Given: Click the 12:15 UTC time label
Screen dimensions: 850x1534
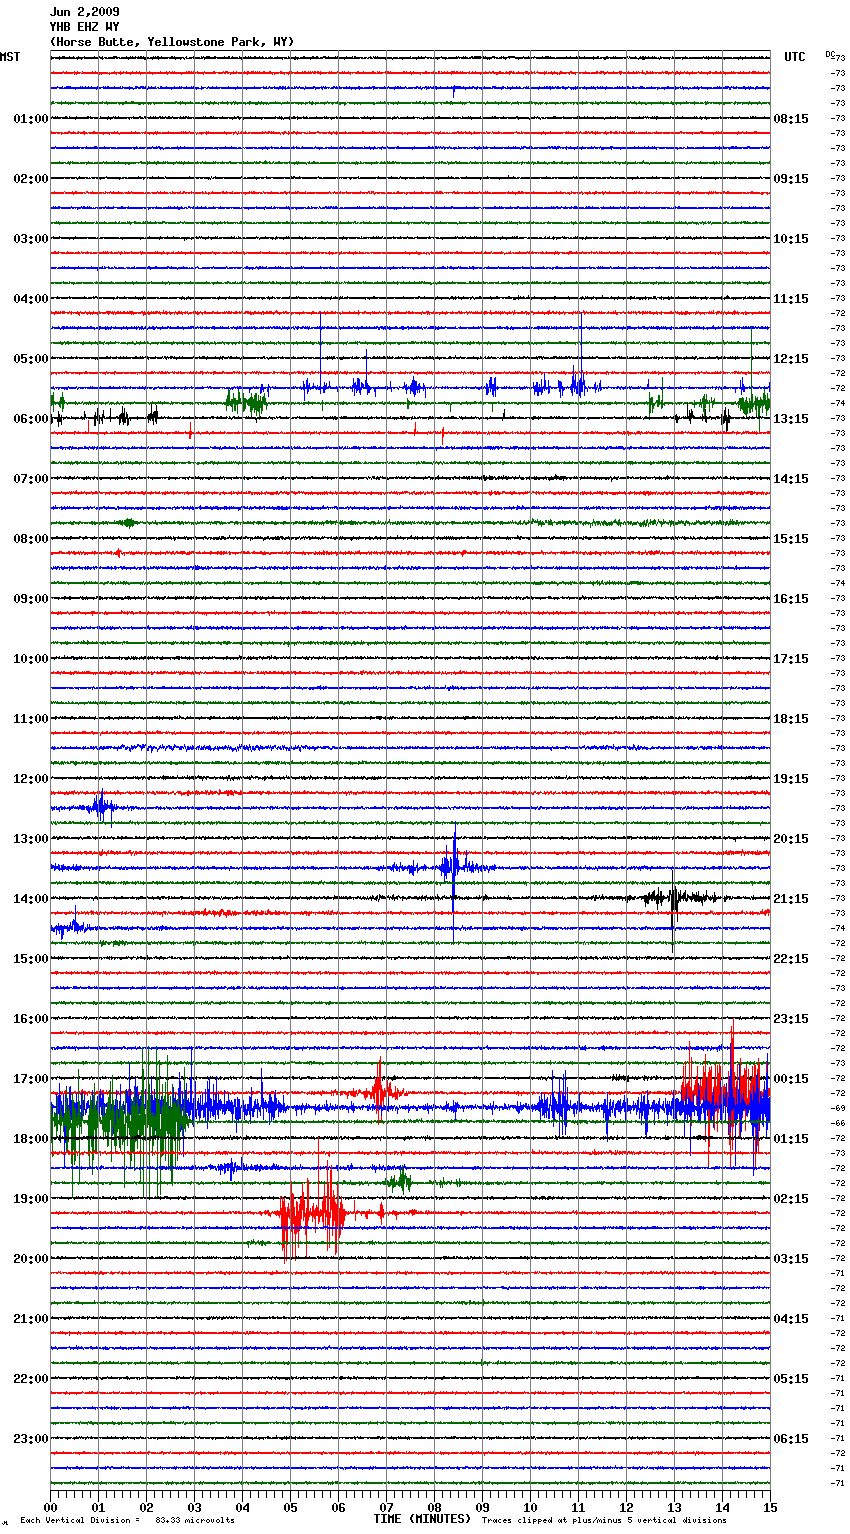Looking at the screenshot, I should pos(791,359).
